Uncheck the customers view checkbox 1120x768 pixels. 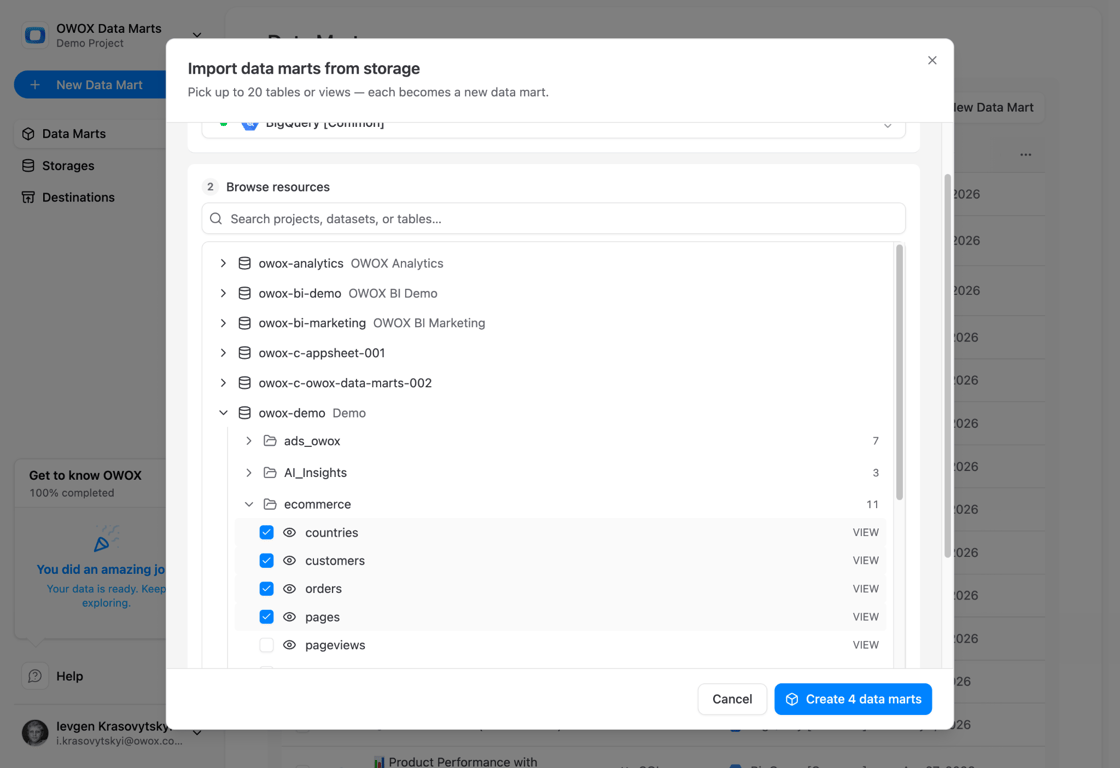click(x=266, y=561)
